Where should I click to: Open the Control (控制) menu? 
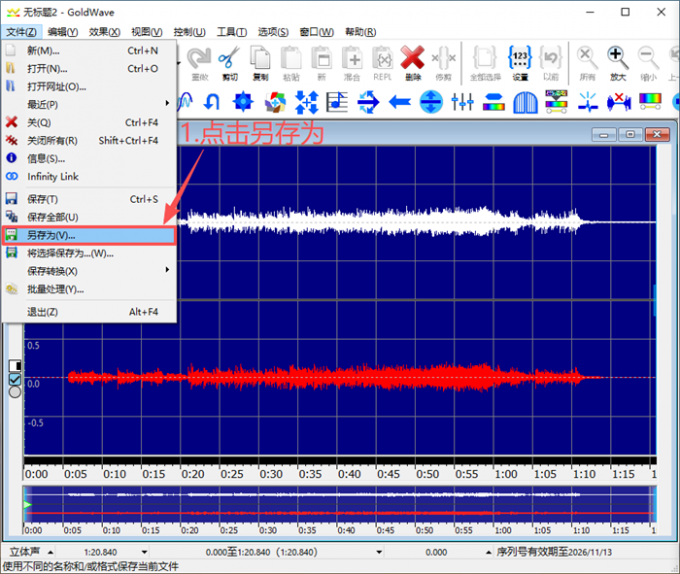pos(189,32)
